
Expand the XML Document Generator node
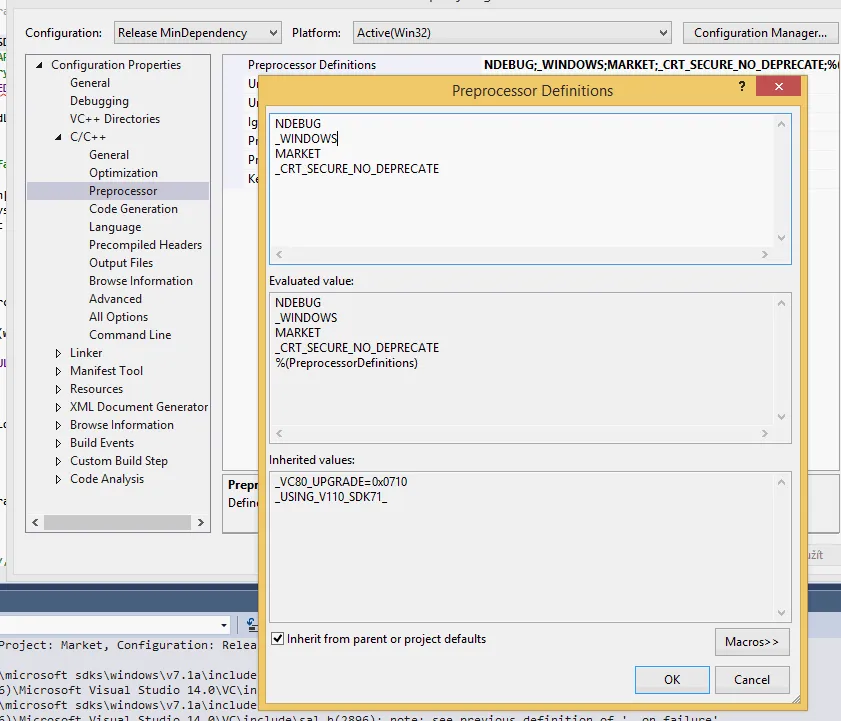coord(58,407)
